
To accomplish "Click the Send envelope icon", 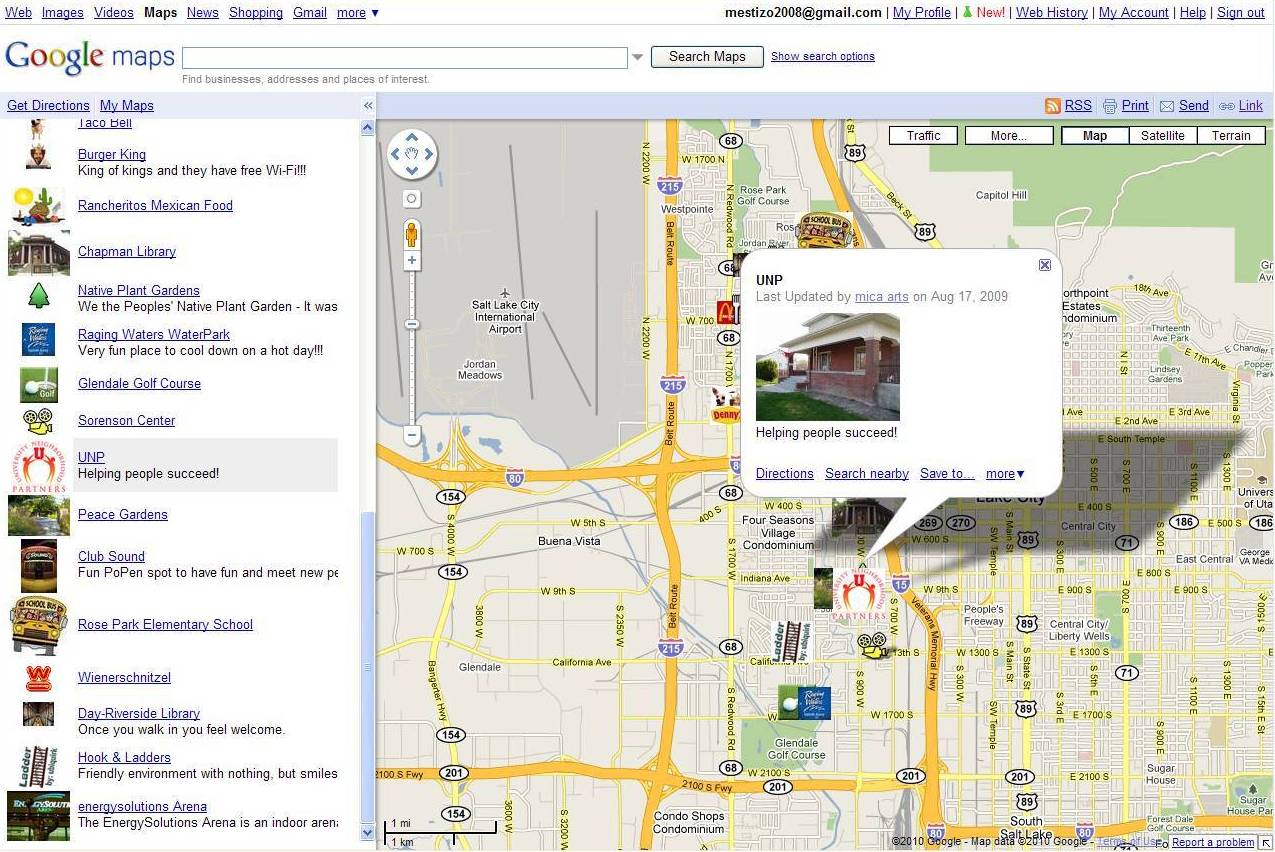I will pyautogui.click(x=1169, y=105).
